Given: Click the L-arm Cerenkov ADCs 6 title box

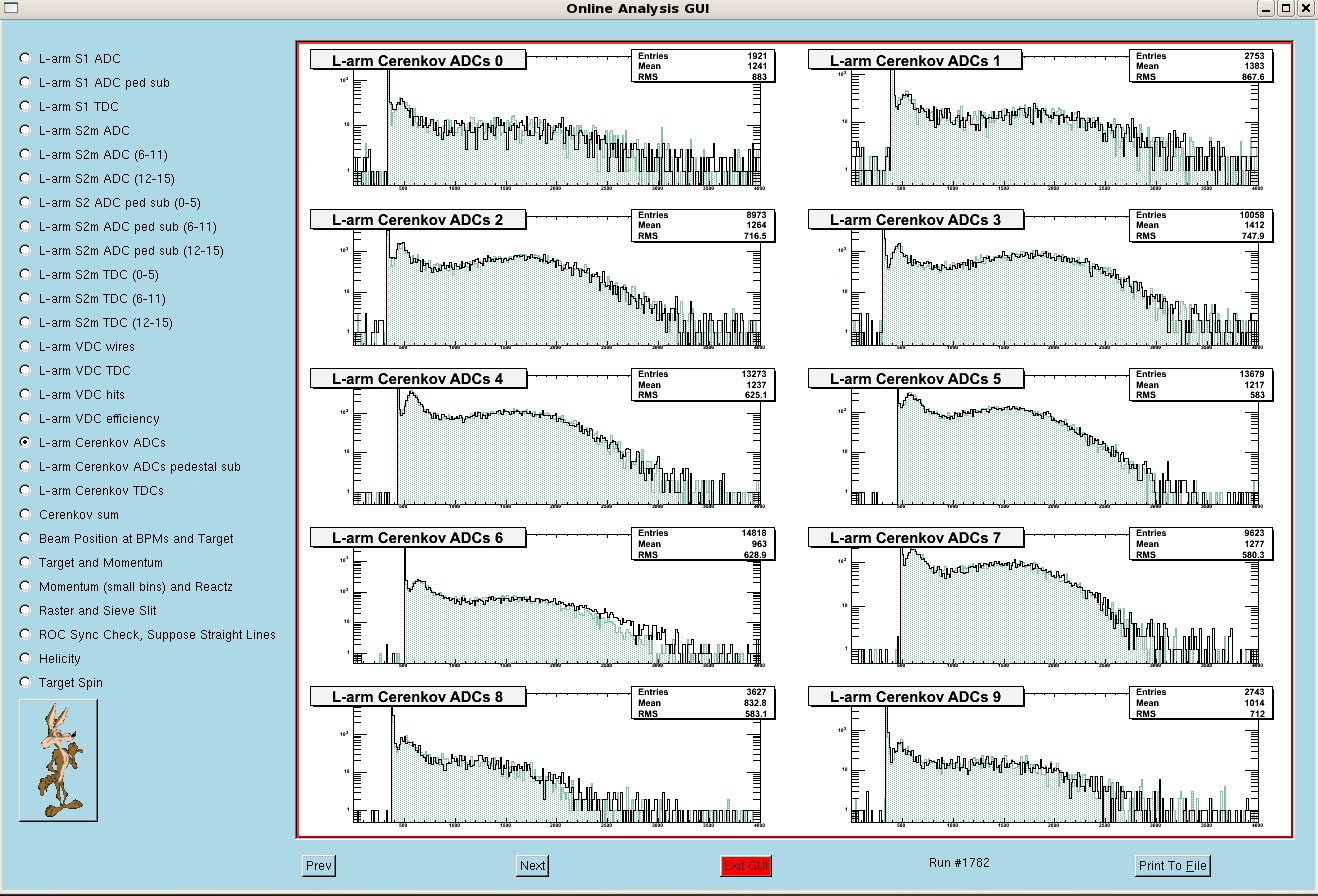Looking at the screenshot, I should pos(417,538).
